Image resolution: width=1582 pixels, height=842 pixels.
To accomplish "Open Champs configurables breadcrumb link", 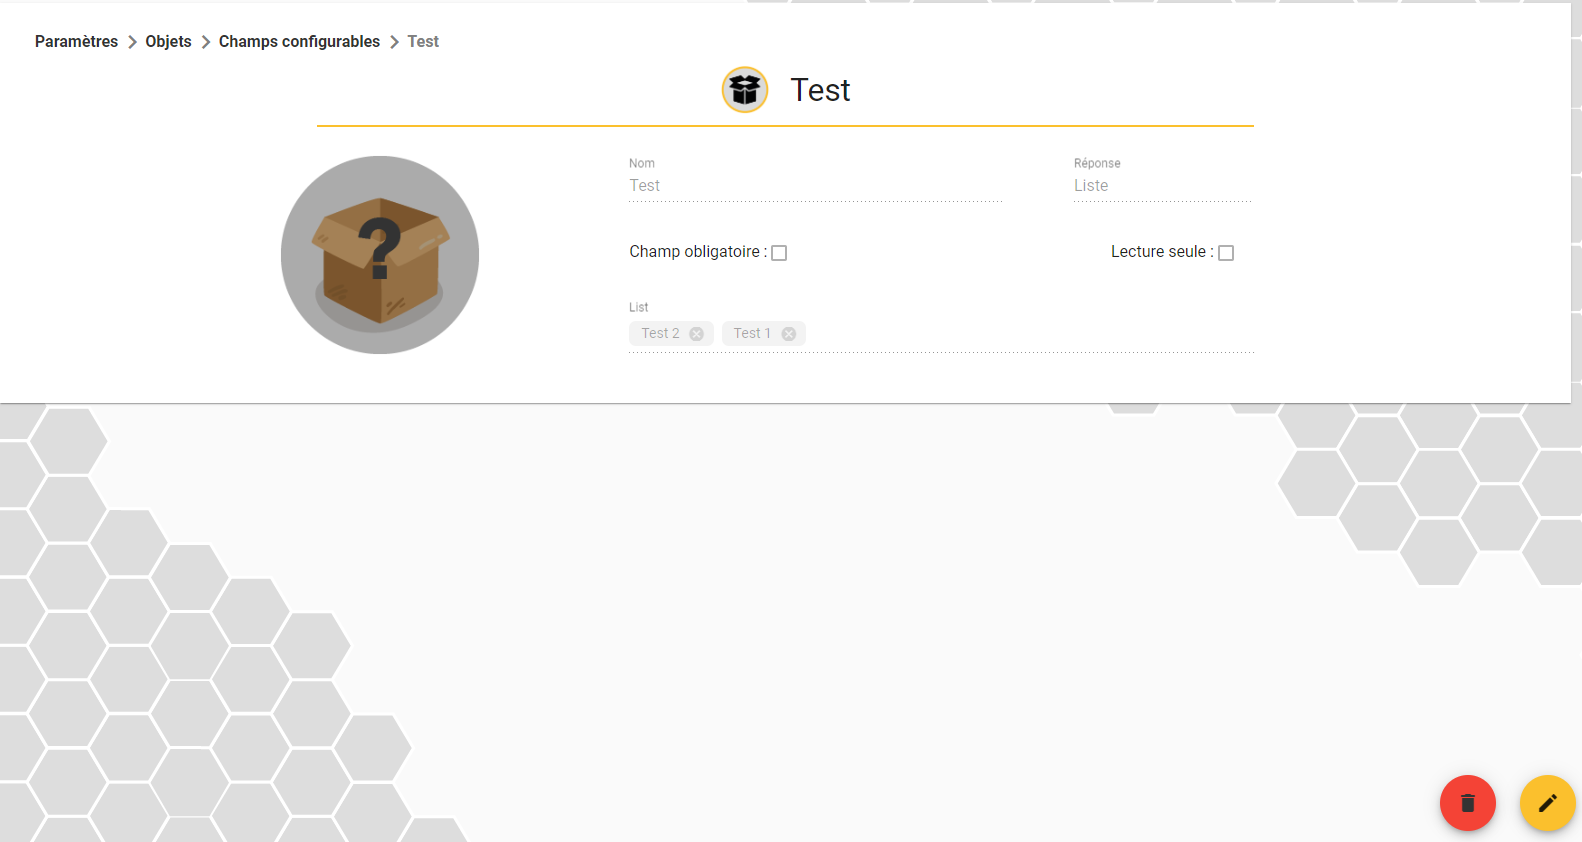I will pos(299,42).
